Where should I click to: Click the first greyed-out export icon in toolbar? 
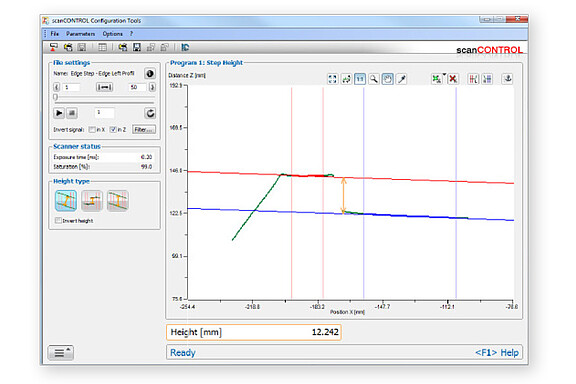(151, 47)
